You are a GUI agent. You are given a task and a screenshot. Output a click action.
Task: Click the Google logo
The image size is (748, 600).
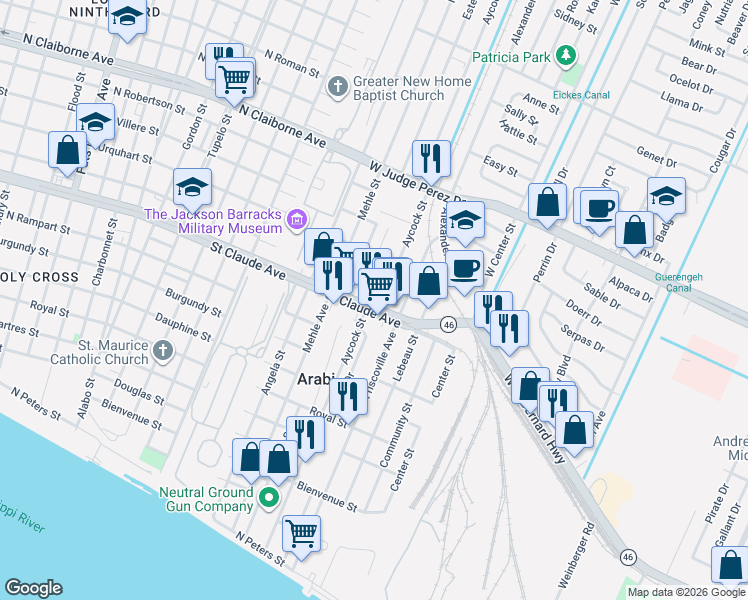[34, 588]
